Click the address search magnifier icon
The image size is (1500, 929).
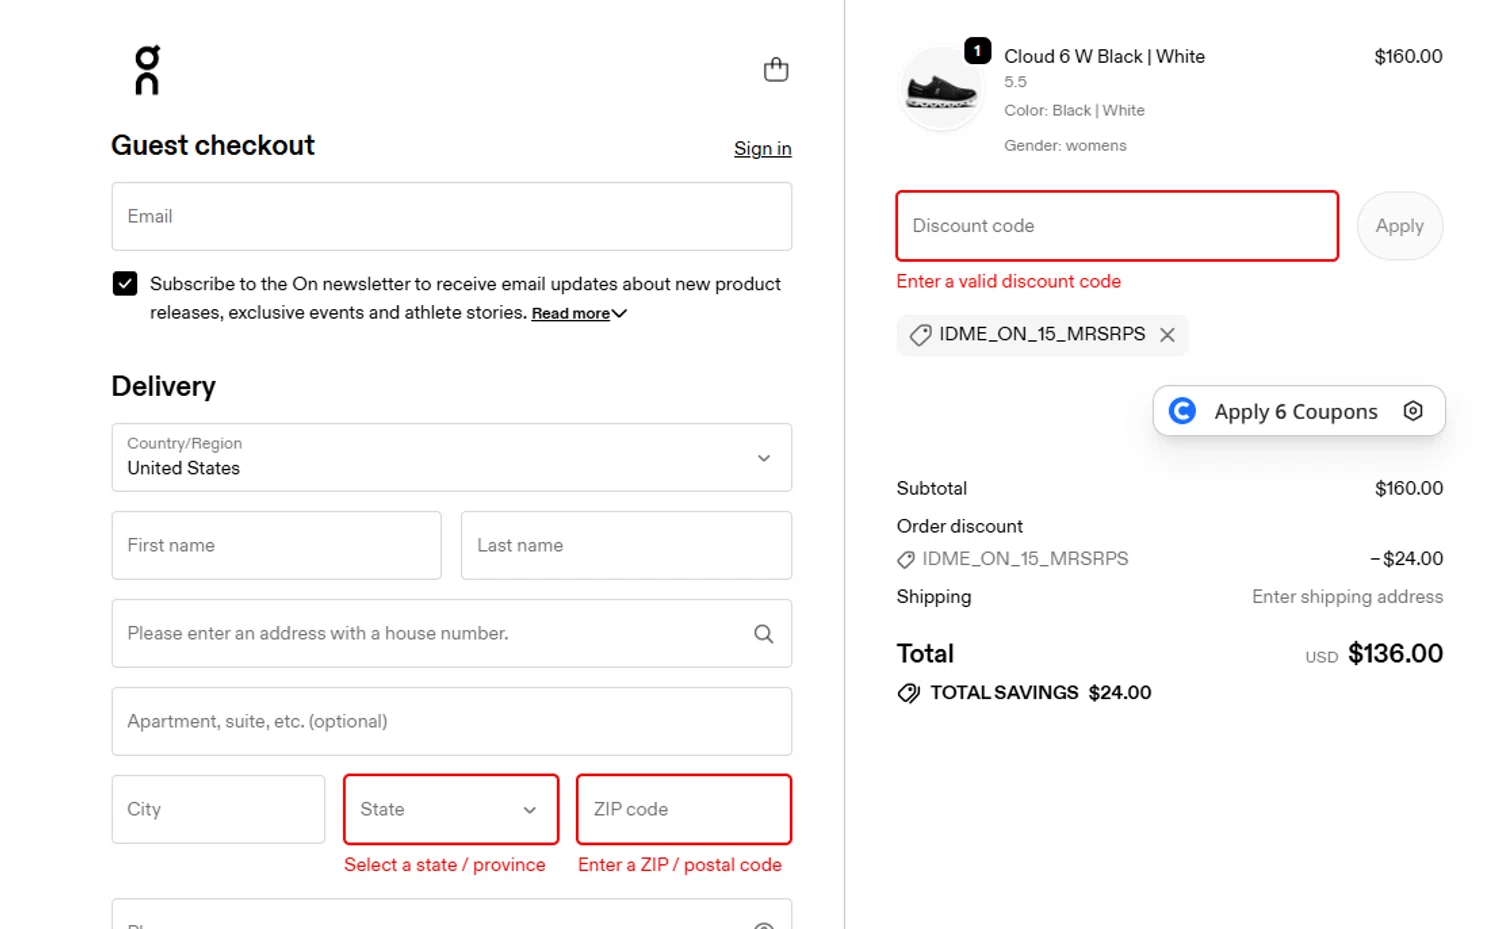coord(764,634)
